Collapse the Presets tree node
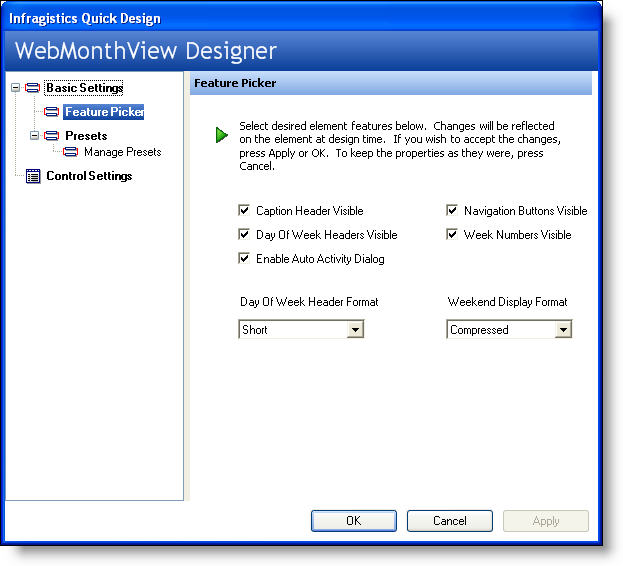Screen dimensions: 623x566 [x=35, y=136]
